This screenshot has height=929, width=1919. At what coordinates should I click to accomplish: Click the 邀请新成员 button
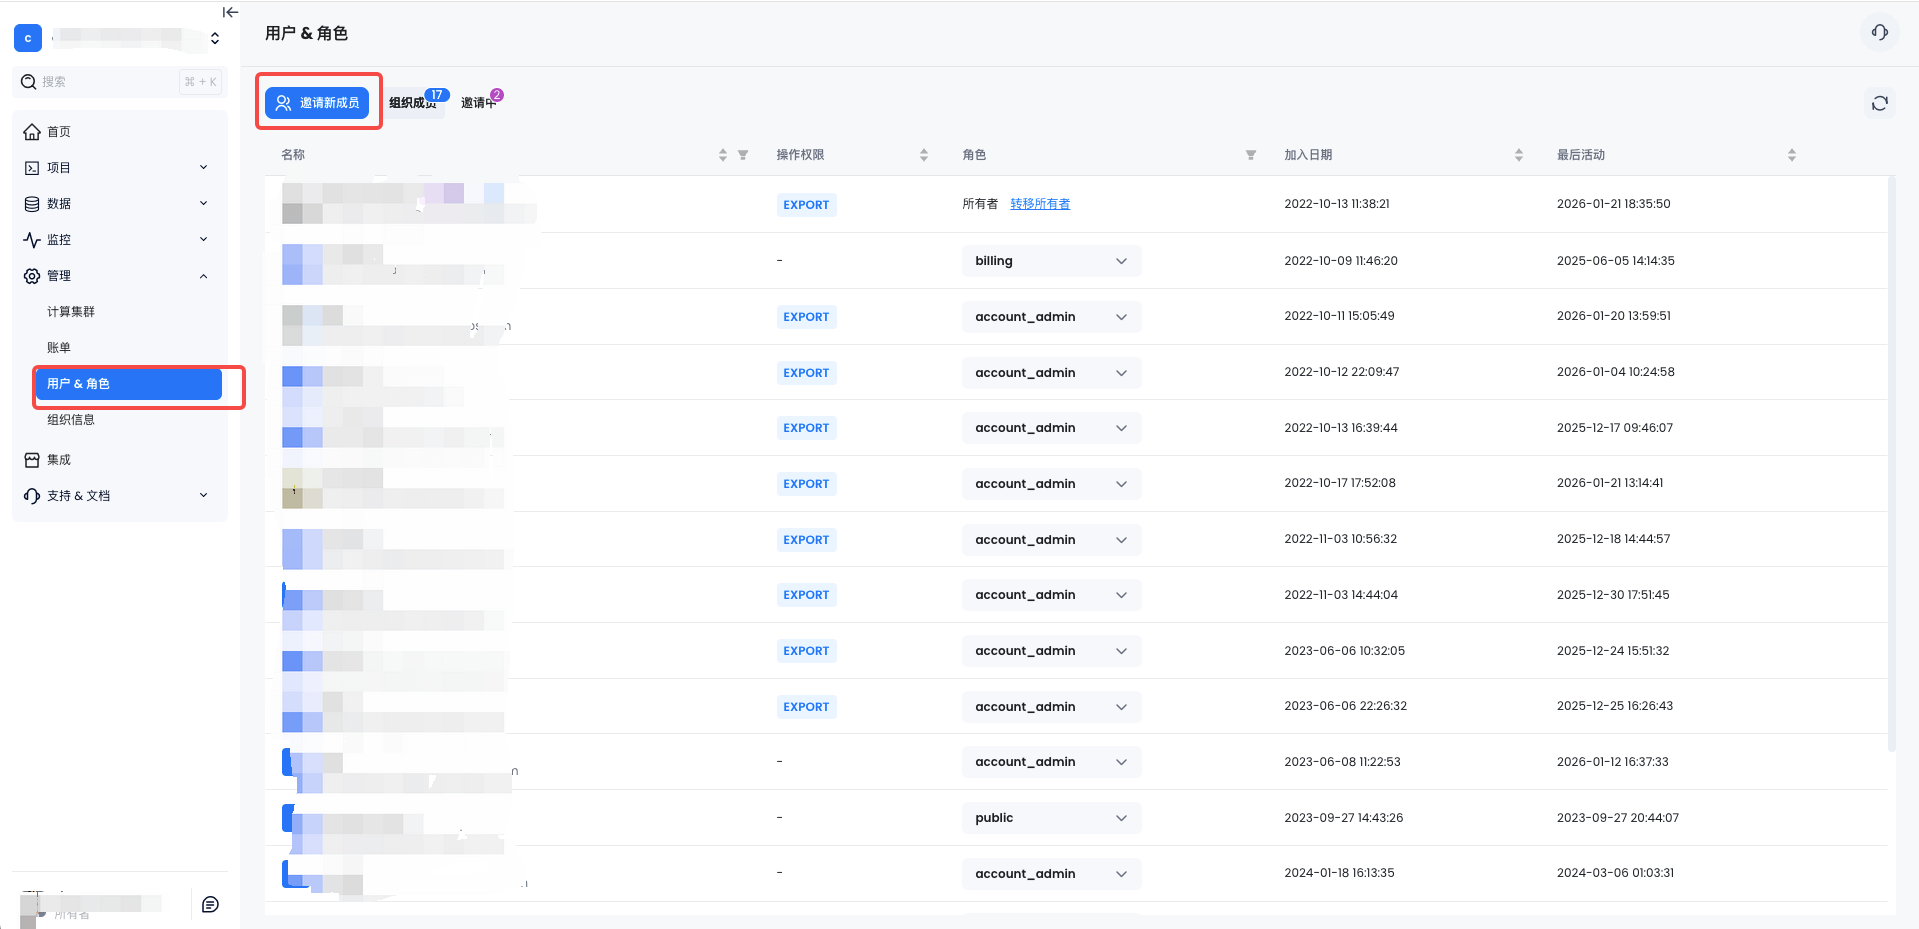click(317, 103)
